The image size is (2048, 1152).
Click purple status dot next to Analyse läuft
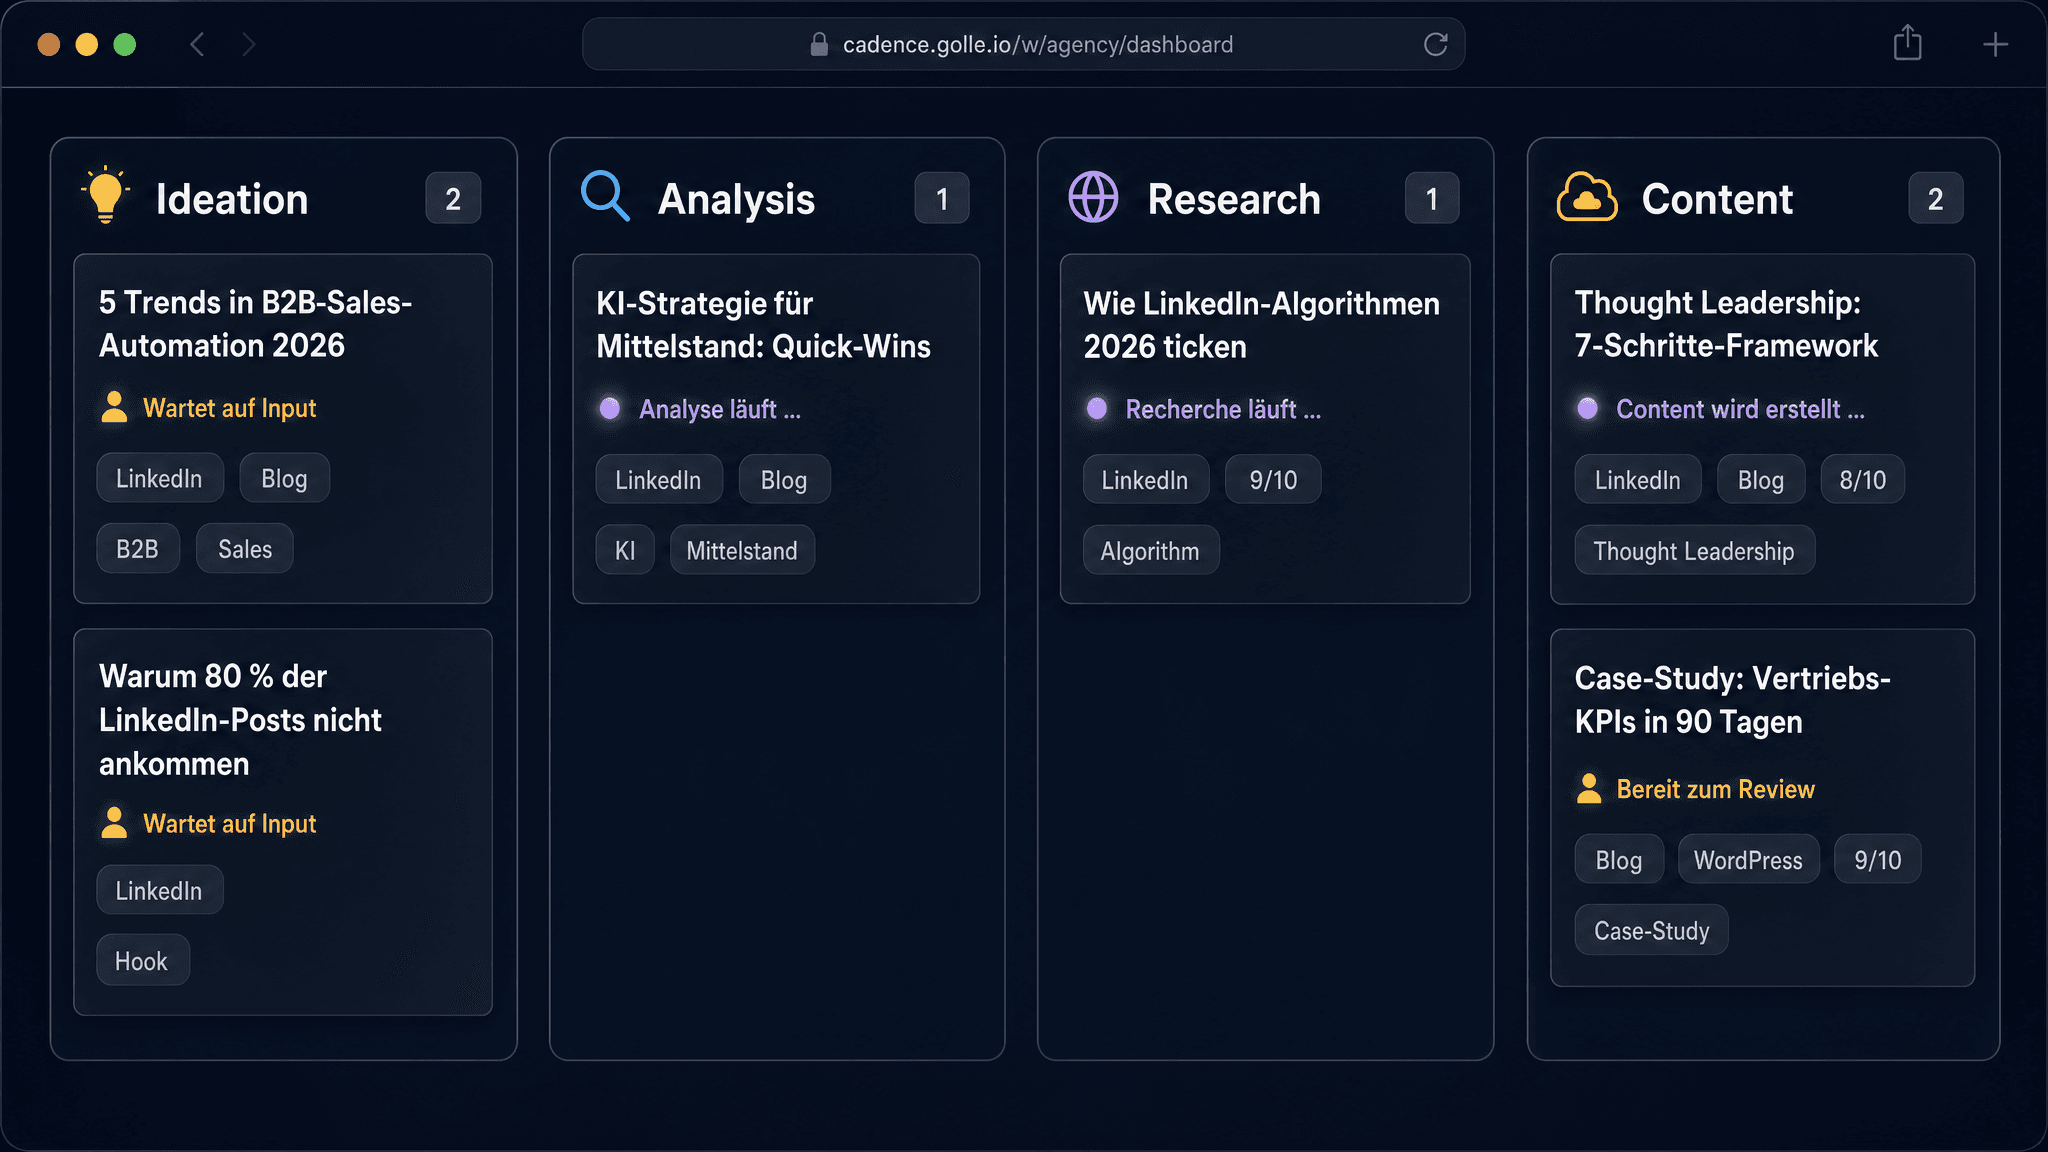[609, 409]
